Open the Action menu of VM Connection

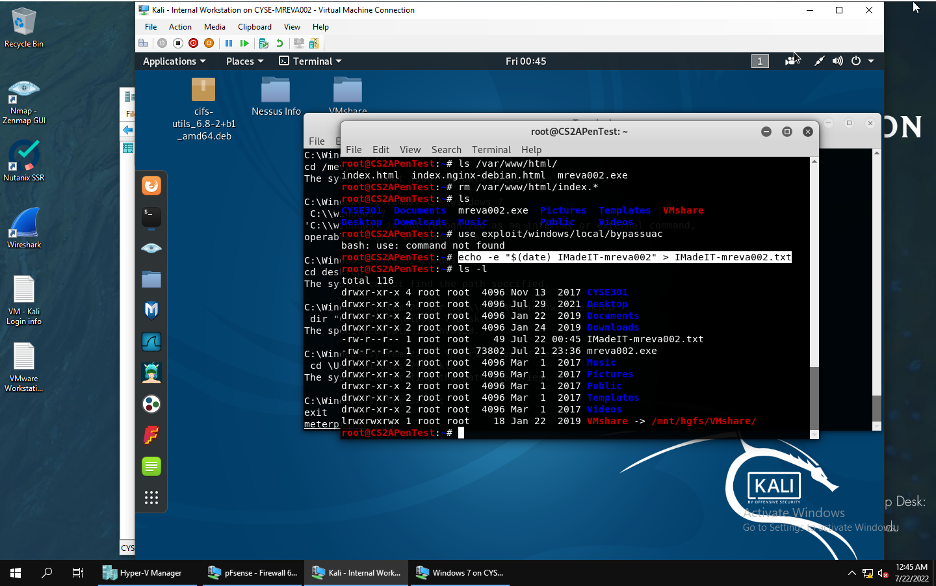[180, 27]
